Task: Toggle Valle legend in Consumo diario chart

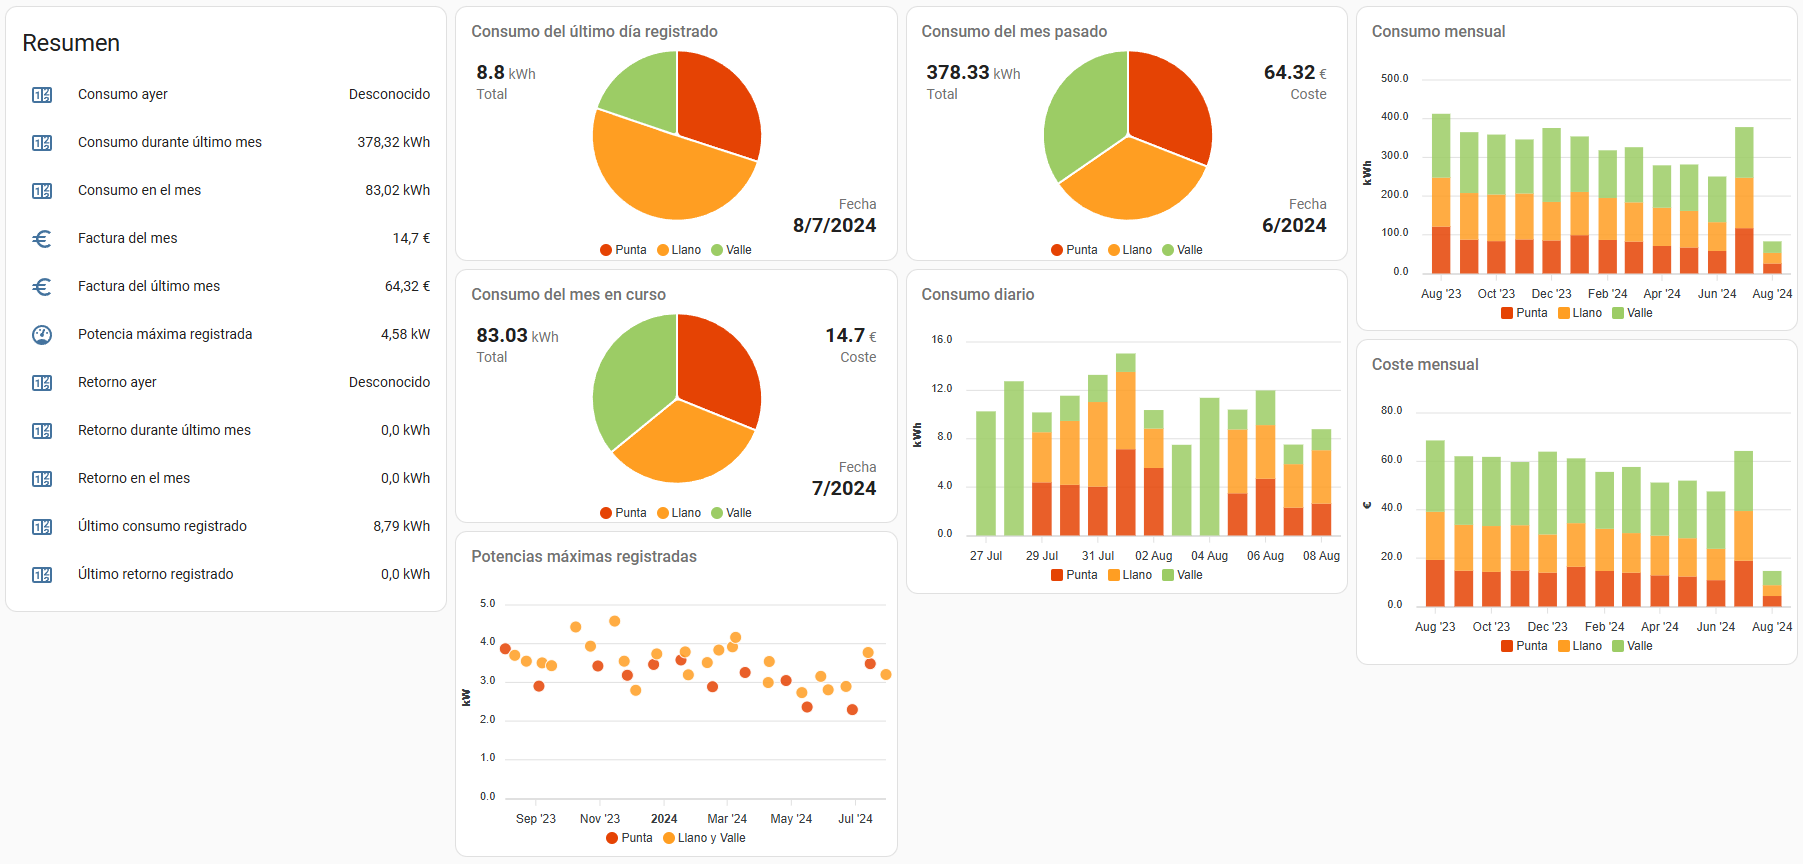Action: 1182,575
